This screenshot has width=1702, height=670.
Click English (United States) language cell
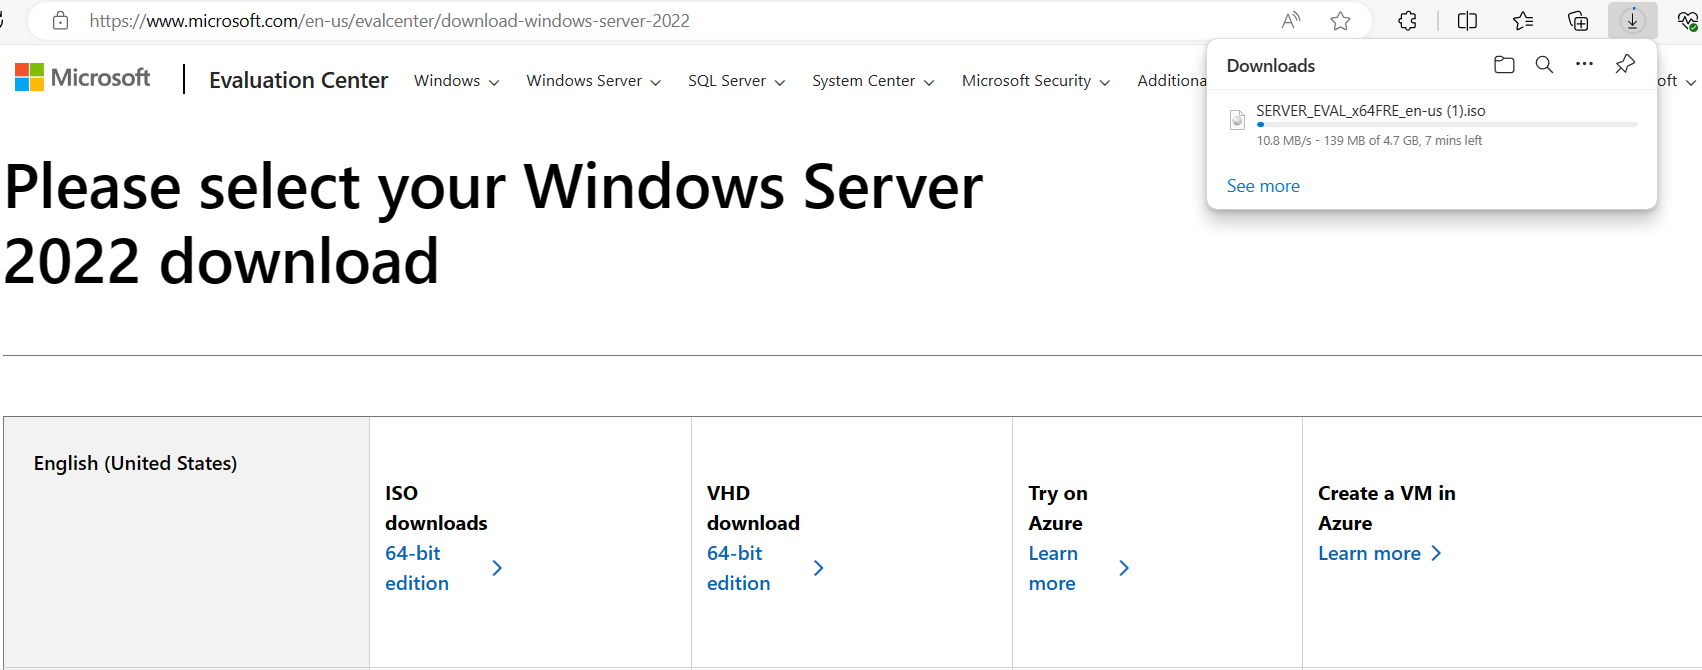(186, 542)
